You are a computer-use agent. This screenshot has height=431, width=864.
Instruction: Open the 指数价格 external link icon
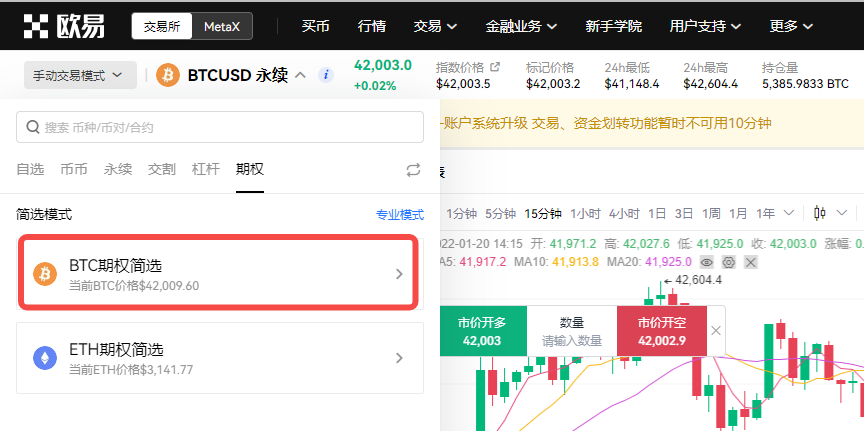tap(495, 67)
